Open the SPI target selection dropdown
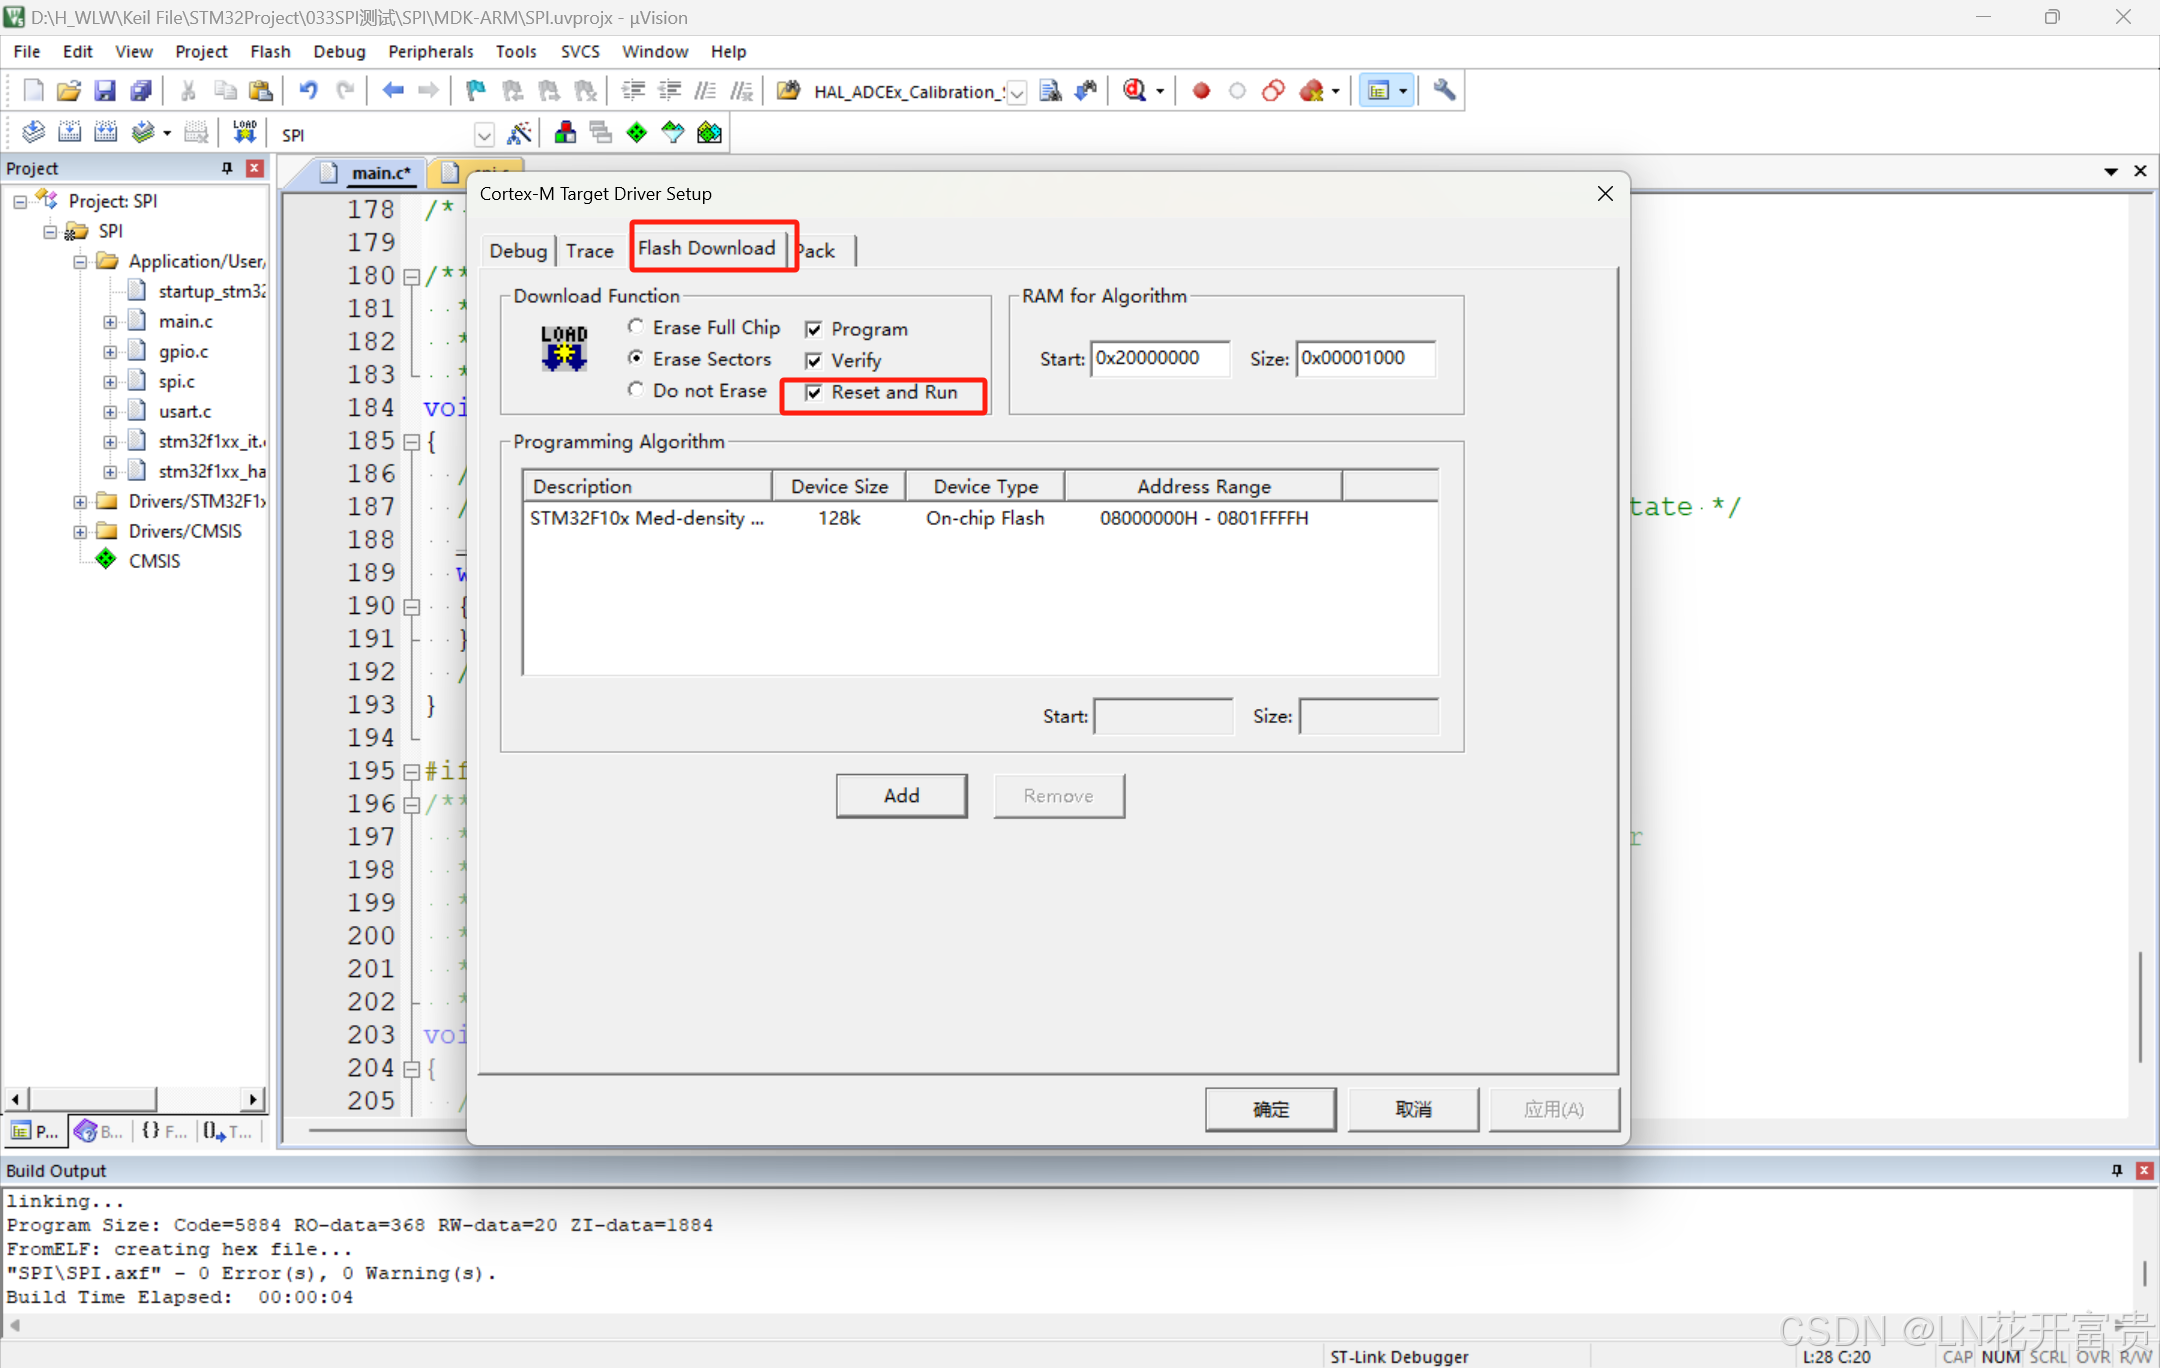2160x1368 pixels. (x=484, y=134)
